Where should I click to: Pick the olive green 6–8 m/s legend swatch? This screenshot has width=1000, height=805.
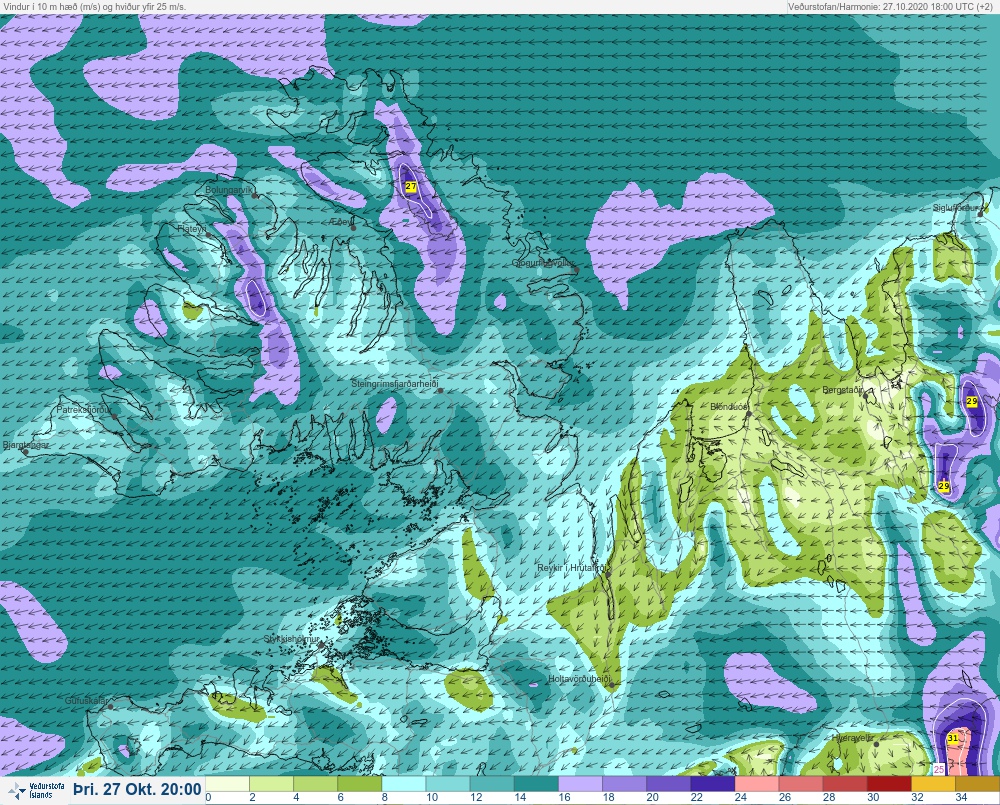[x=360, y=784]
